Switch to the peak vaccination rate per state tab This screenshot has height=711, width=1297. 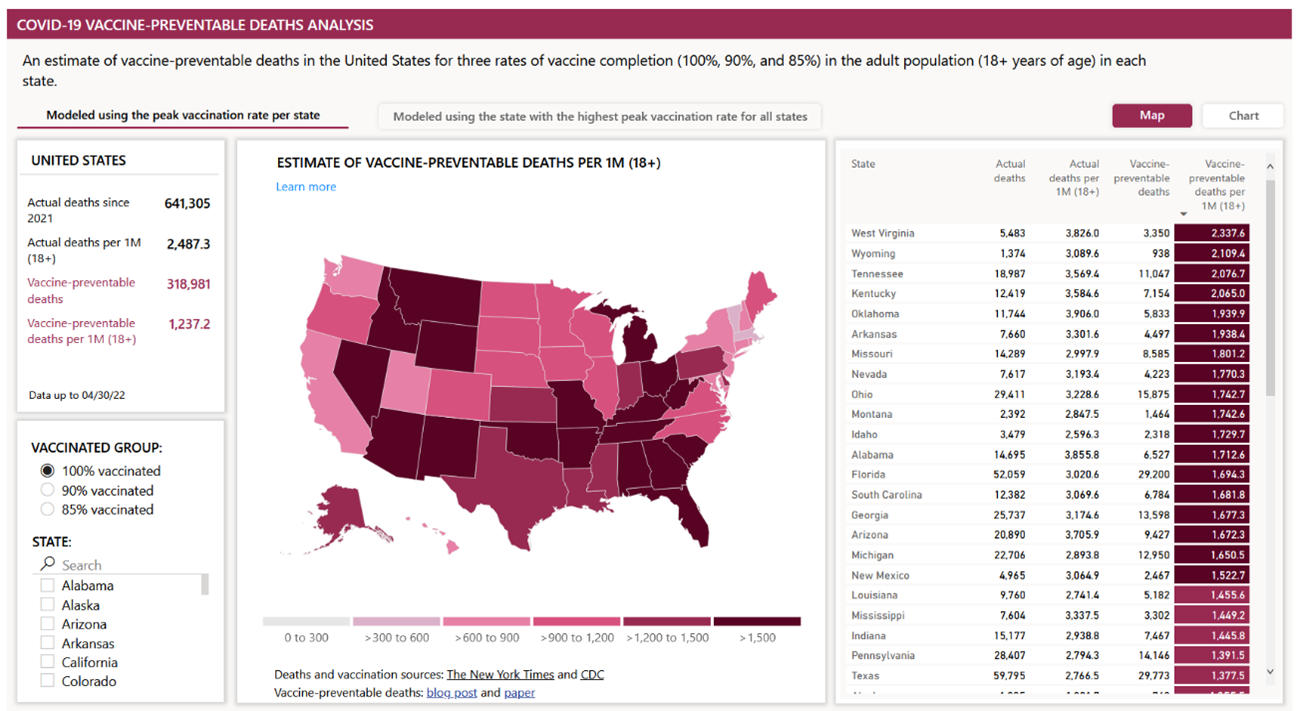[183, 115]
